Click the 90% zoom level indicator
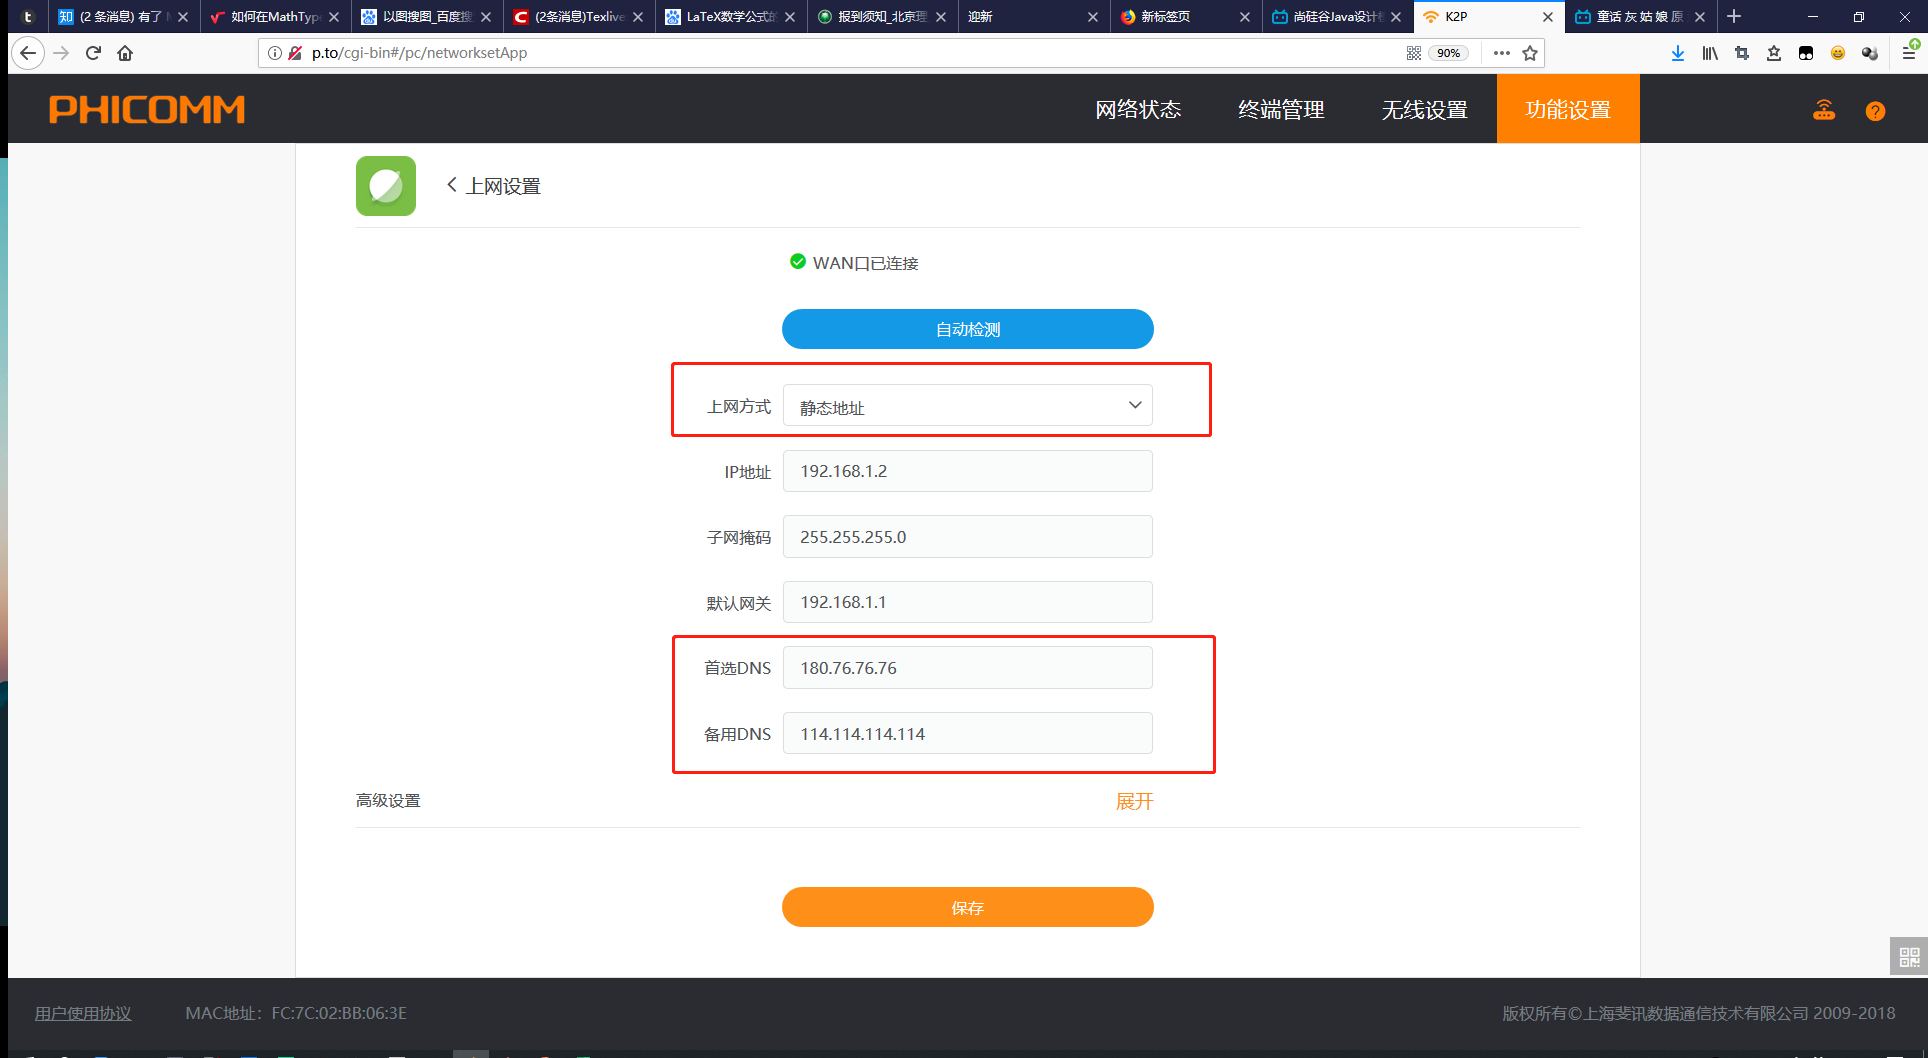The height and width of the screenshot is (1058, 1928). click(1448, 53)
